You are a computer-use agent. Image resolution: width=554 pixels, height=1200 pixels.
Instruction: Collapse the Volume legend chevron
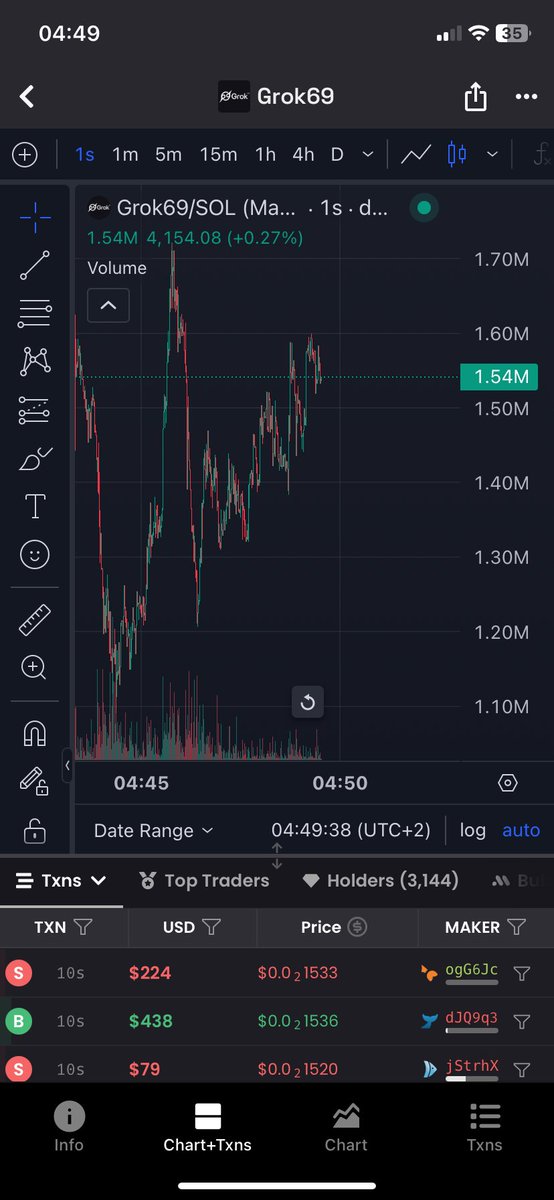(108, 306)
